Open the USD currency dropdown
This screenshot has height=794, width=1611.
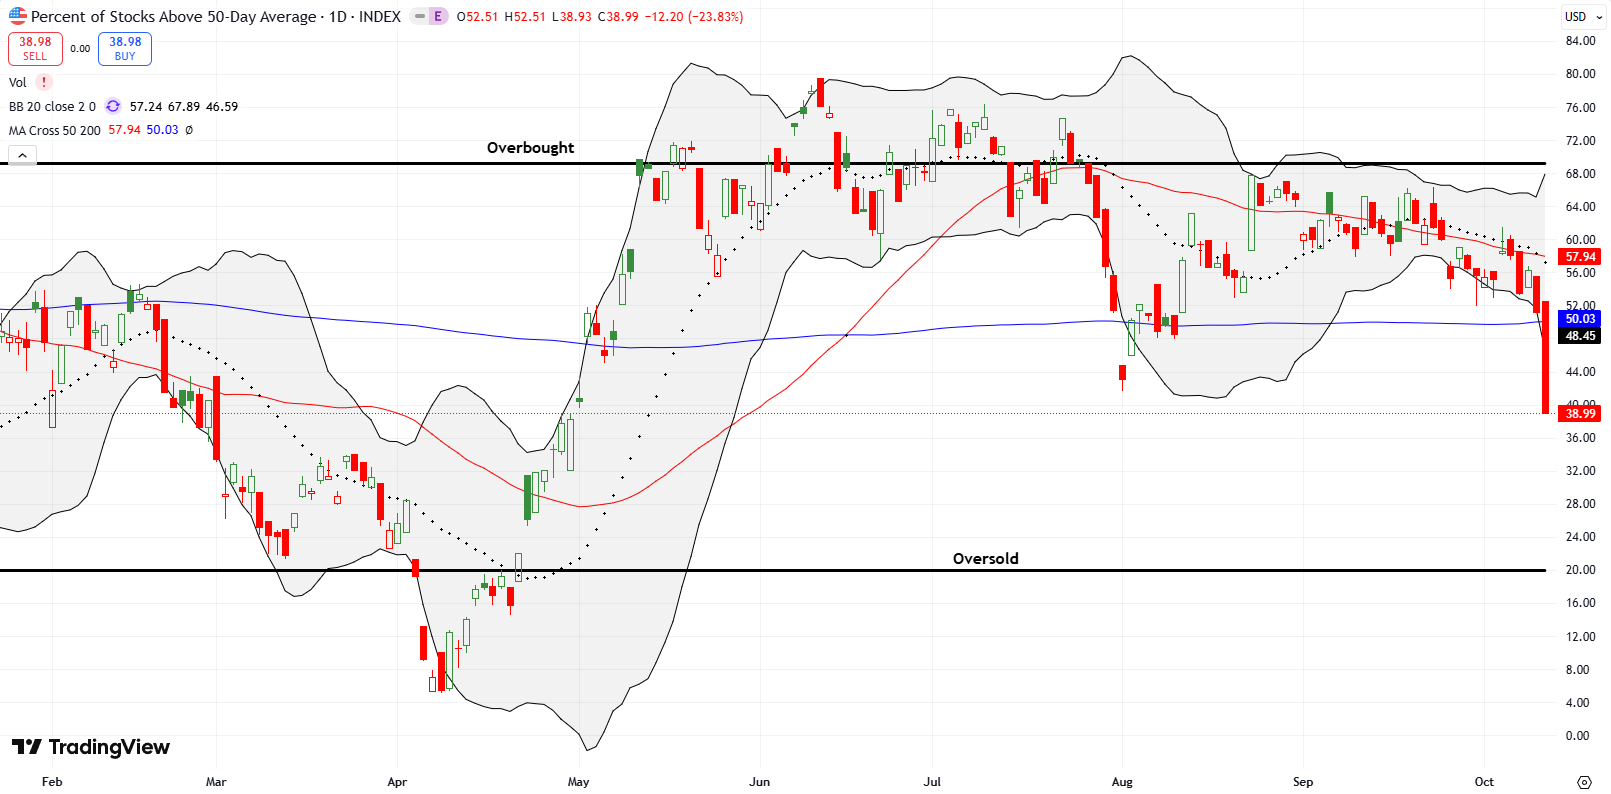1581,16
